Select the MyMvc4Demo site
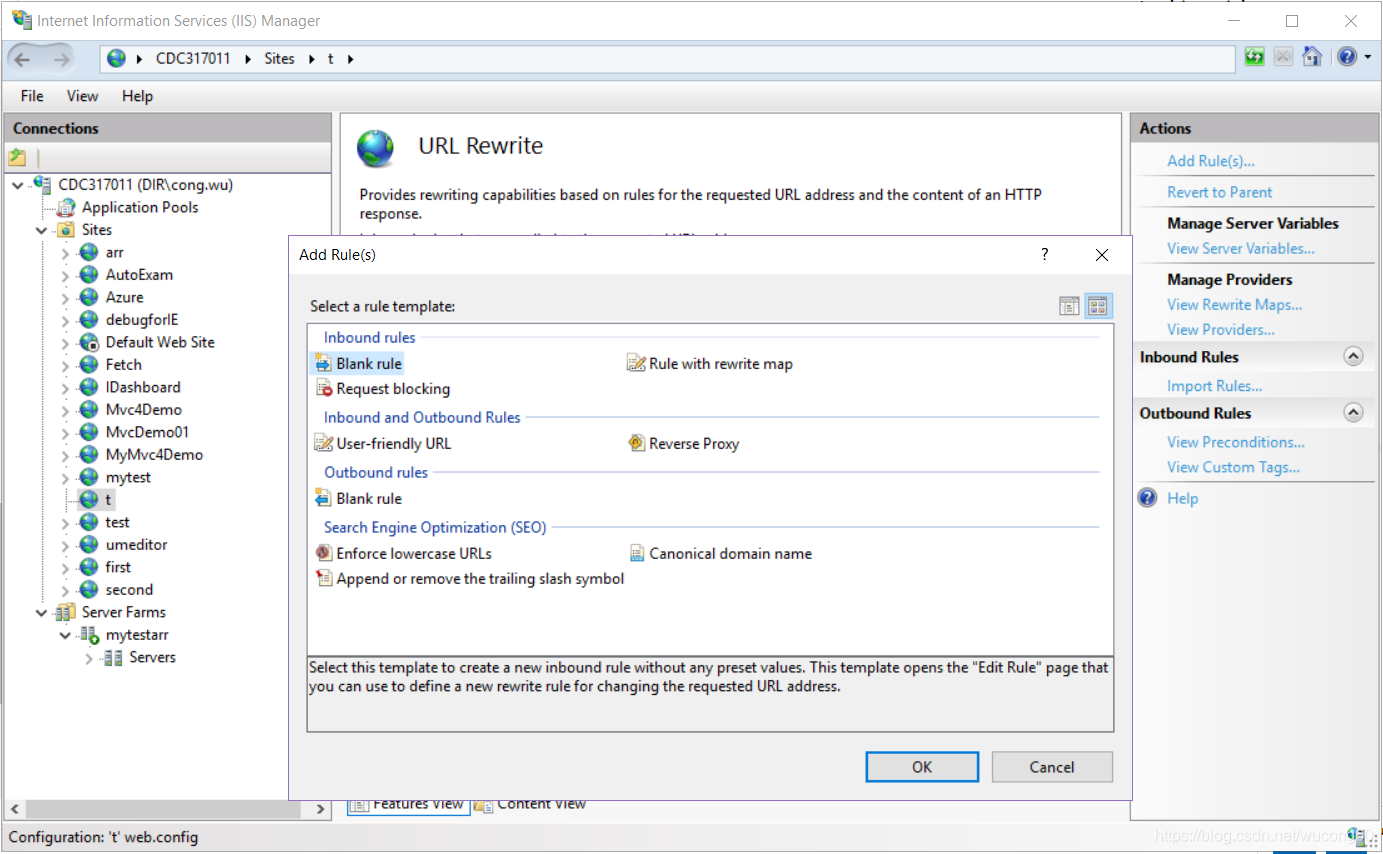1383x854 pixels. point(154,455)
